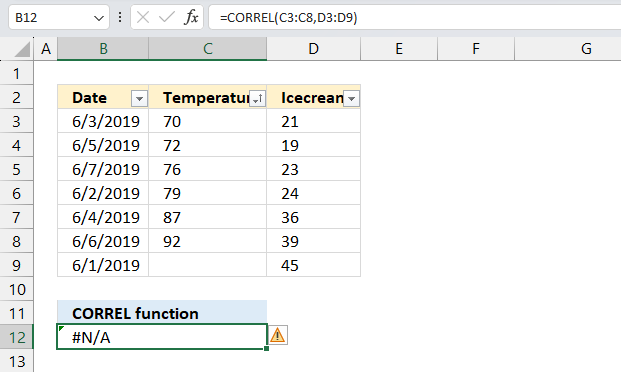Image resolution: width=621 pixels, height=372 pixels.
Task: Click temperature cell showing 70
Action: [208, 121]
